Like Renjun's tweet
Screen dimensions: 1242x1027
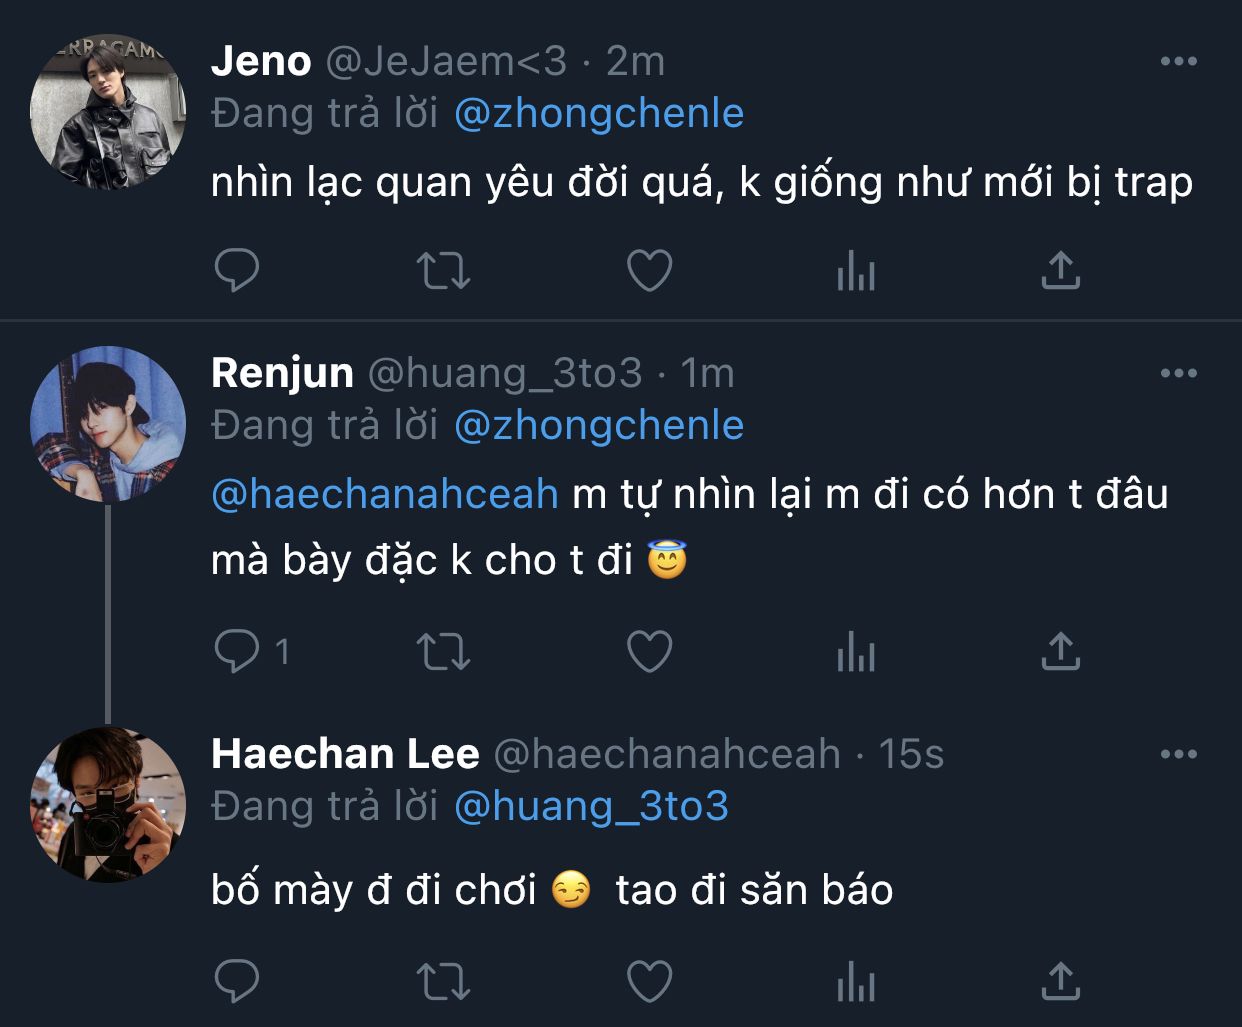[x=649, y=652]
